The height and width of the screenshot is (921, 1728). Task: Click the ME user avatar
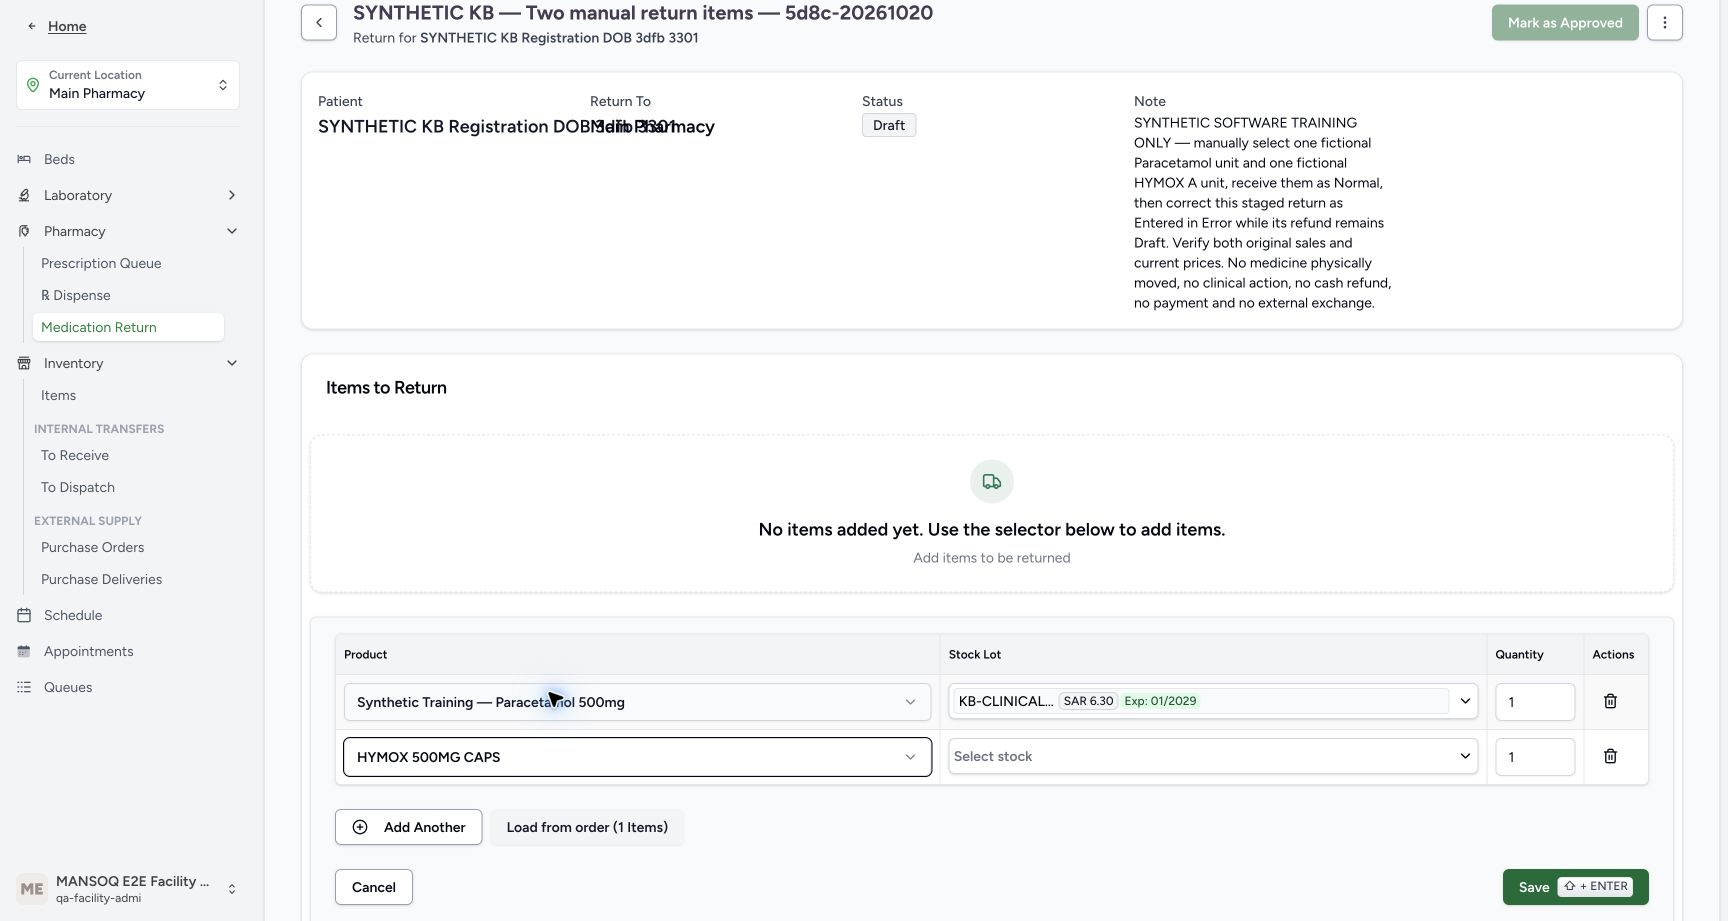point(32,888)
